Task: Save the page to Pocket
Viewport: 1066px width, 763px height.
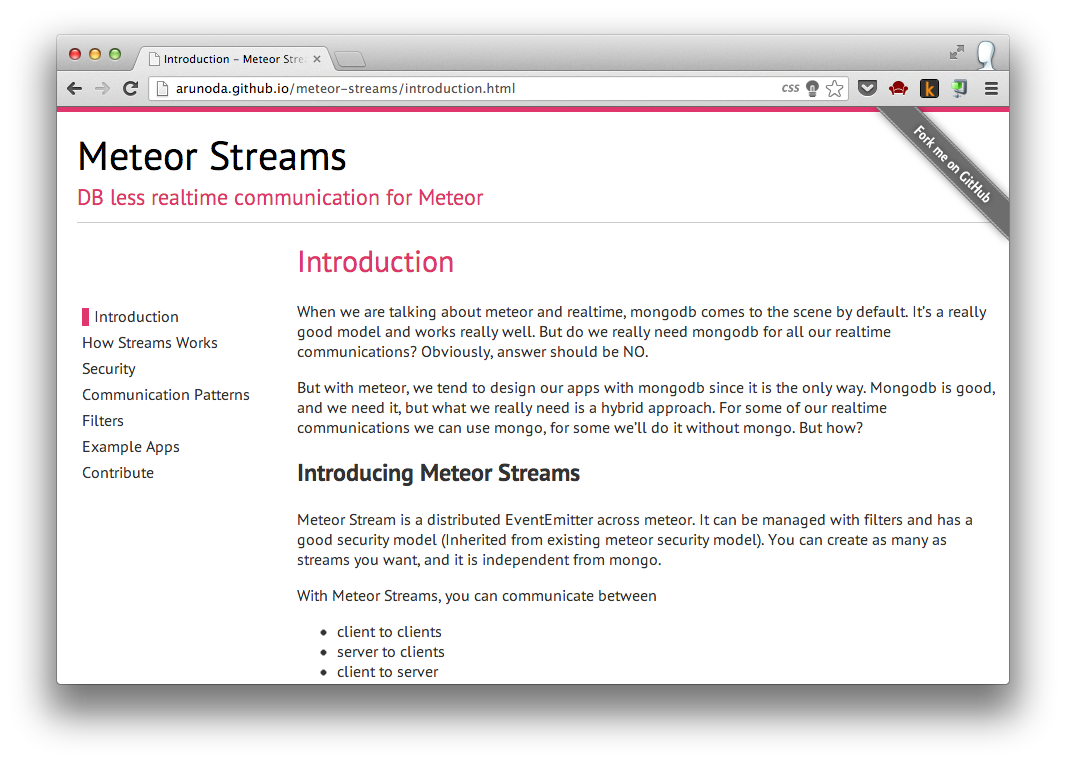Action: point(867,88)
